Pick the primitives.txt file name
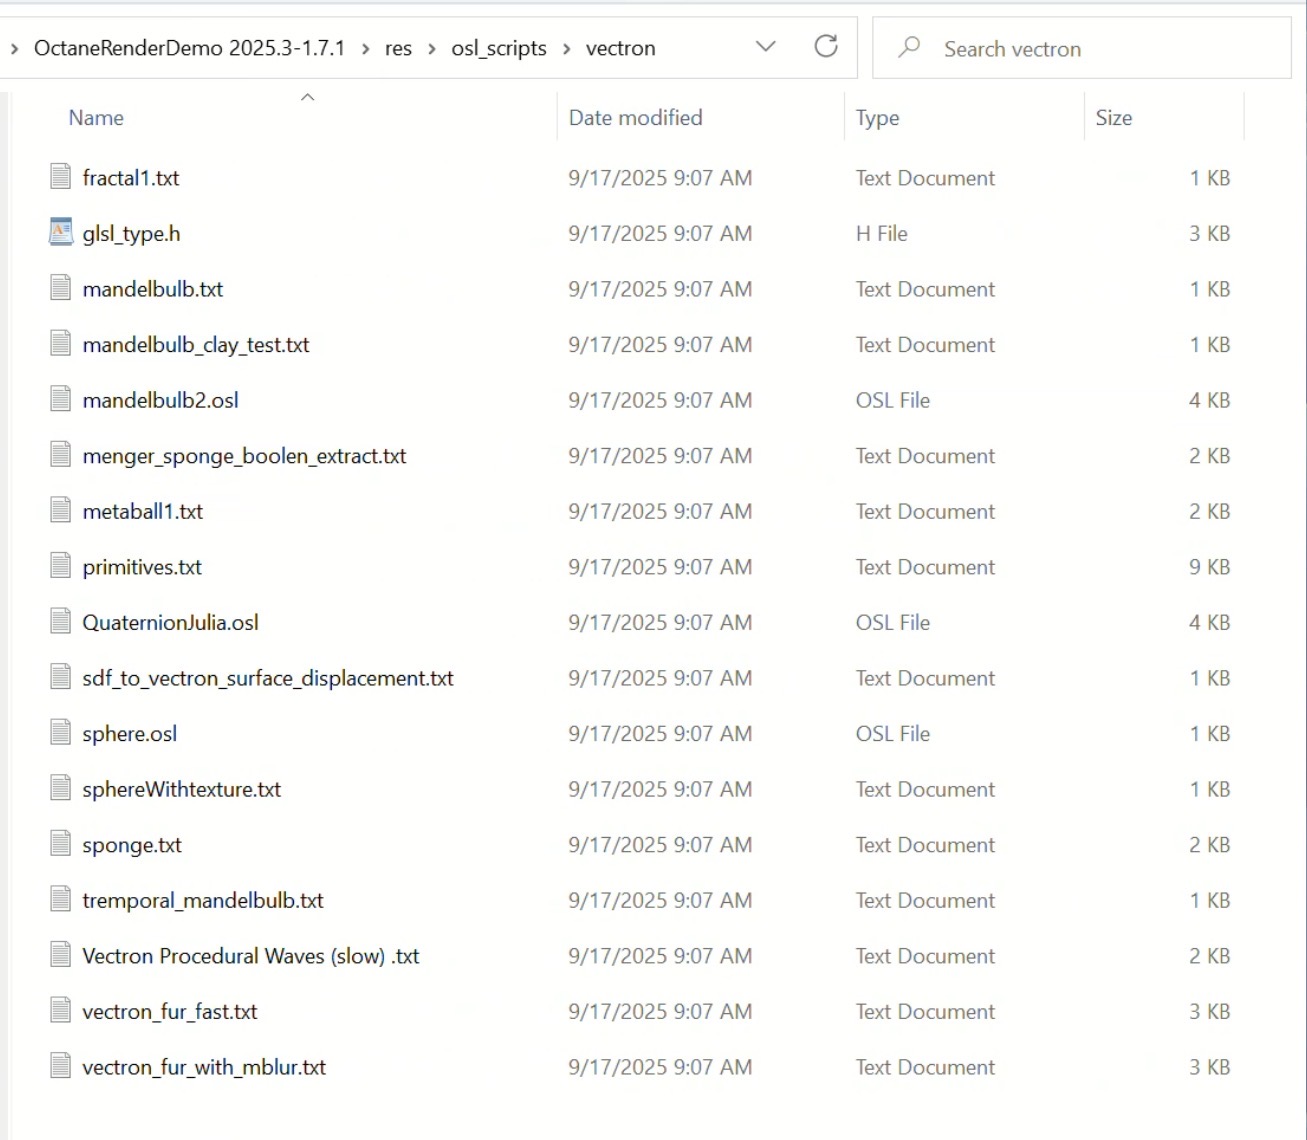 click(142, 567)
